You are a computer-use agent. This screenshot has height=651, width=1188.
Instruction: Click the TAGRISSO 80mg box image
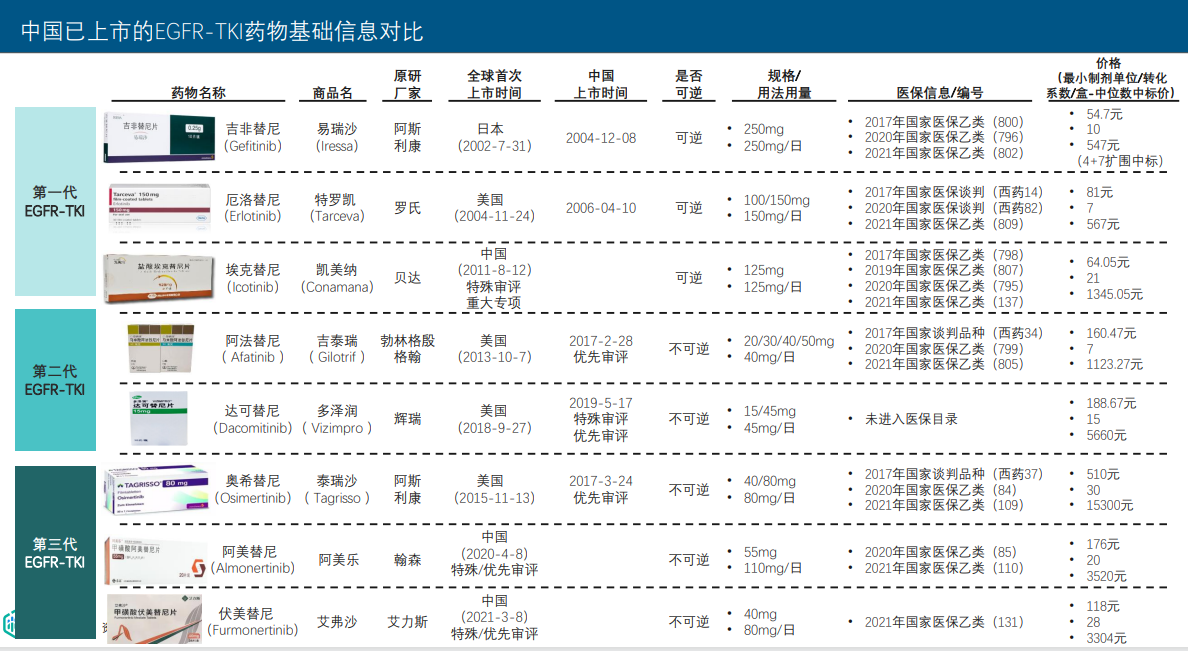pyautogui.click(x=158, y=489)
